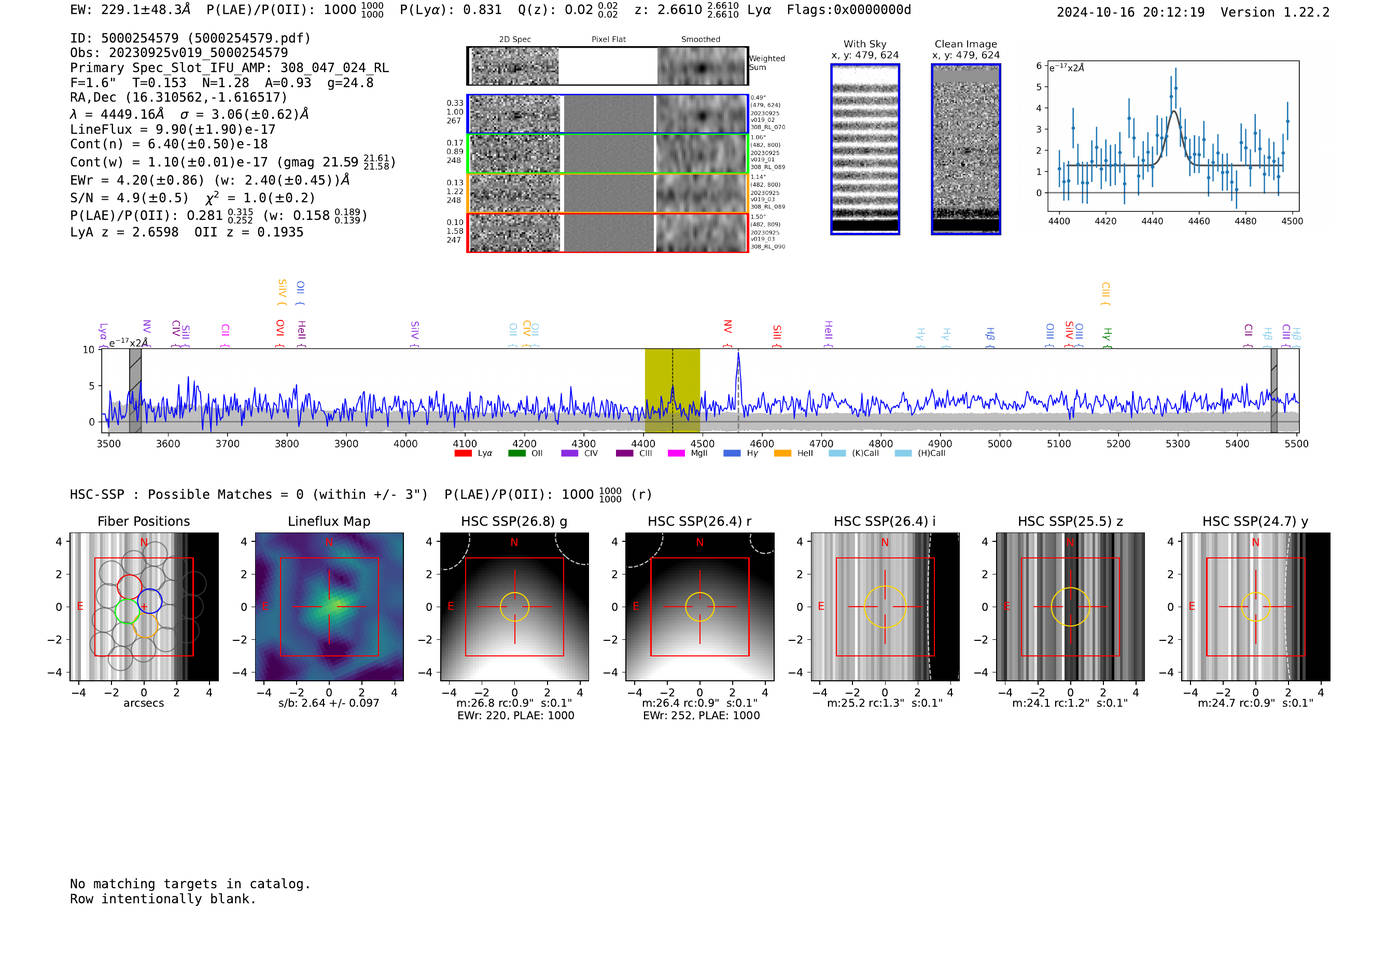Click the Gaussian line-fit plot near 4450Å
The width and height of the screenshot is (1400, 953).
(1172, 137)
